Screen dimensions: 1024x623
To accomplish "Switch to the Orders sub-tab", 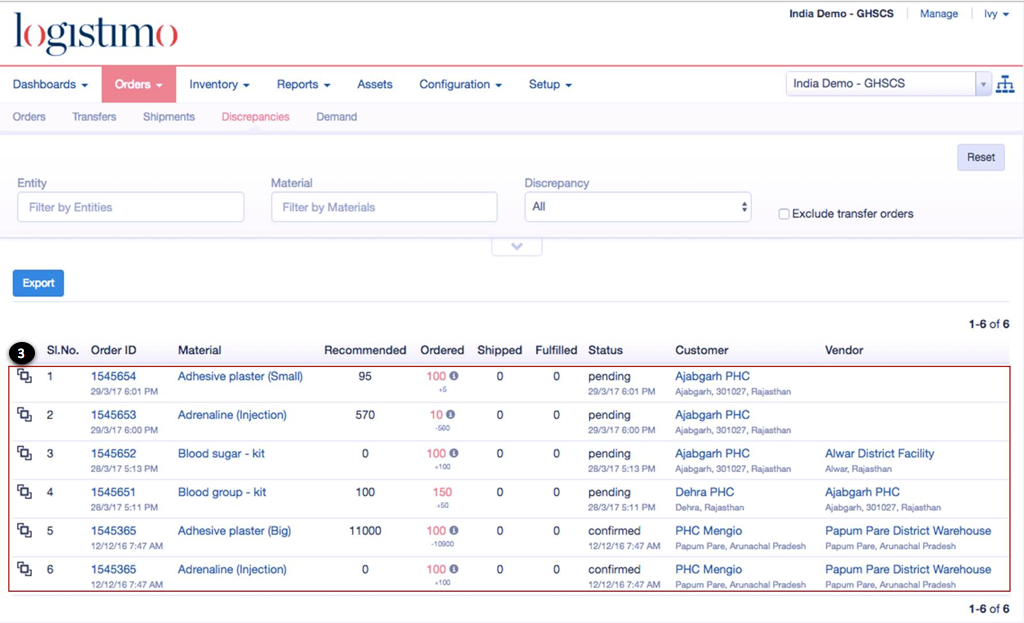I will click(x=29, y=117).
